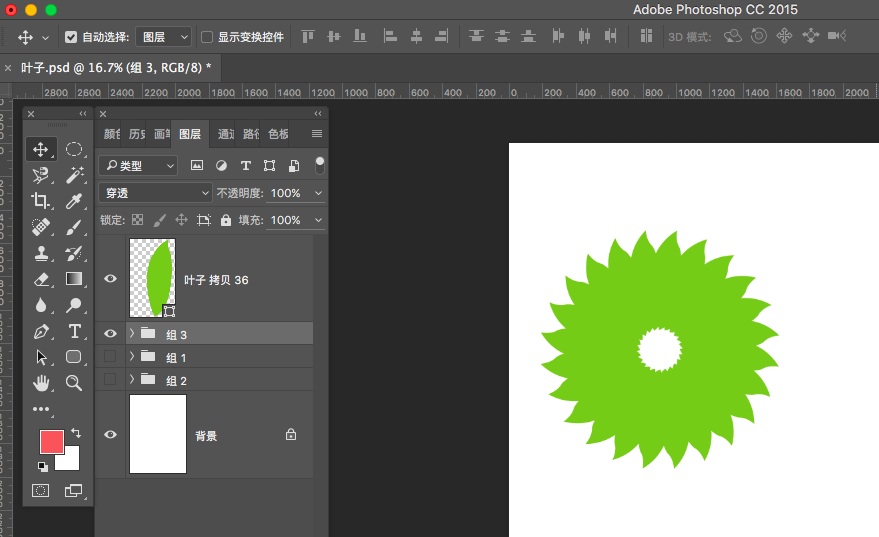The width and height of the screenshot is (879, 537).
Task: Expand the 组 2 group
Action: pos(132,379)
